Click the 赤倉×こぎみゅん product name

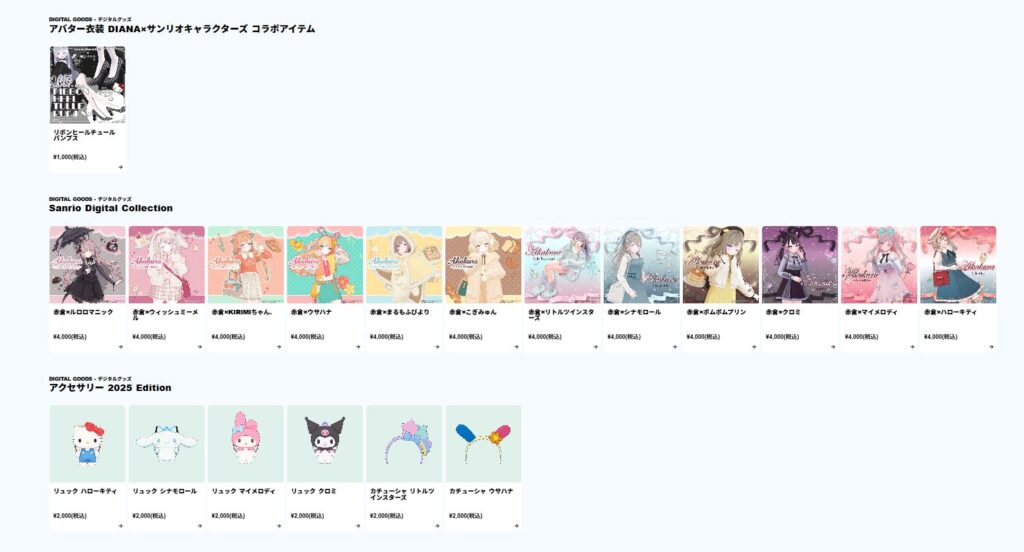473,312
